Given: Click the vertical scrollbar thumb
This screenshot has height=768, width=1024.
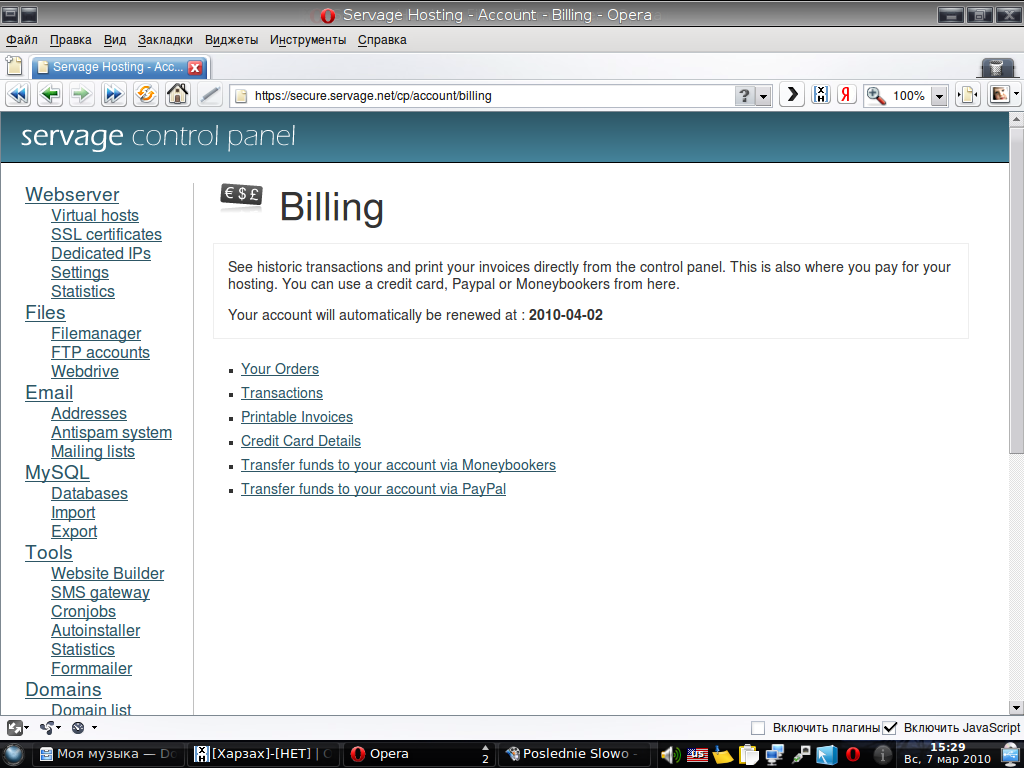Looking at the screenshot, I should (1016, 289).
